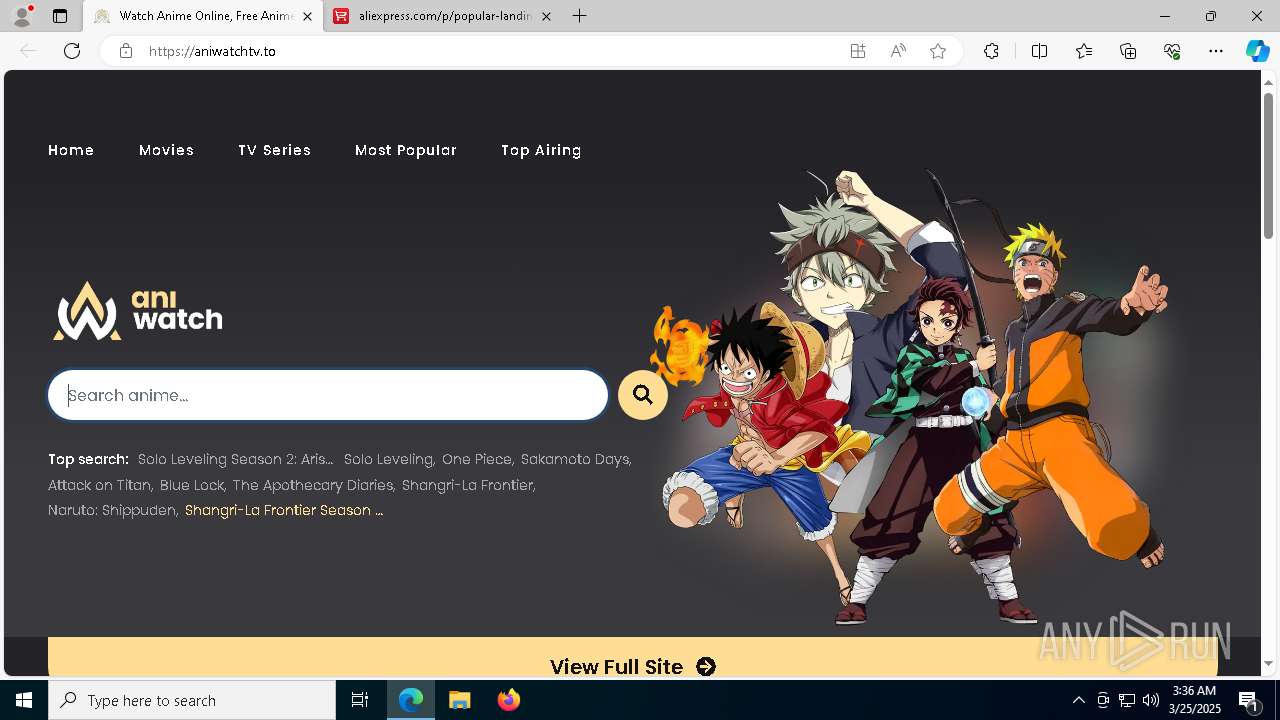Open the Windows Start menu

point(24,700)
